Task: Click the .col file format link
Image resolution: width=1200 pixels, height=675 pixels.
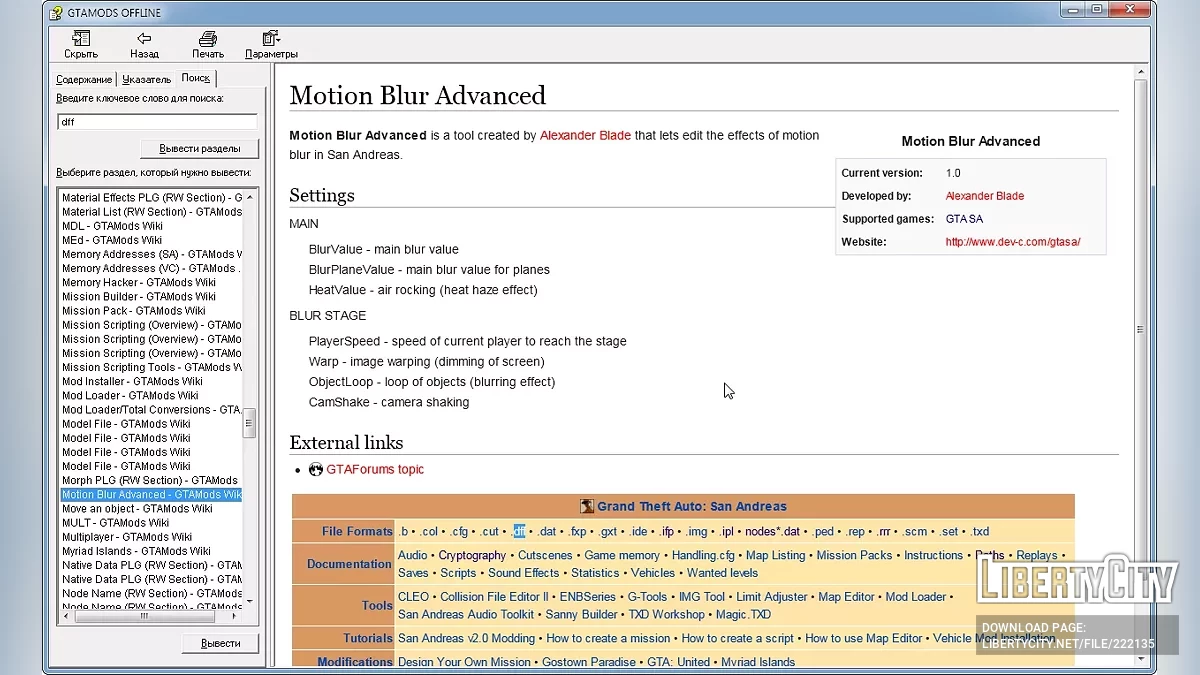Action: (x=428, y=532)
